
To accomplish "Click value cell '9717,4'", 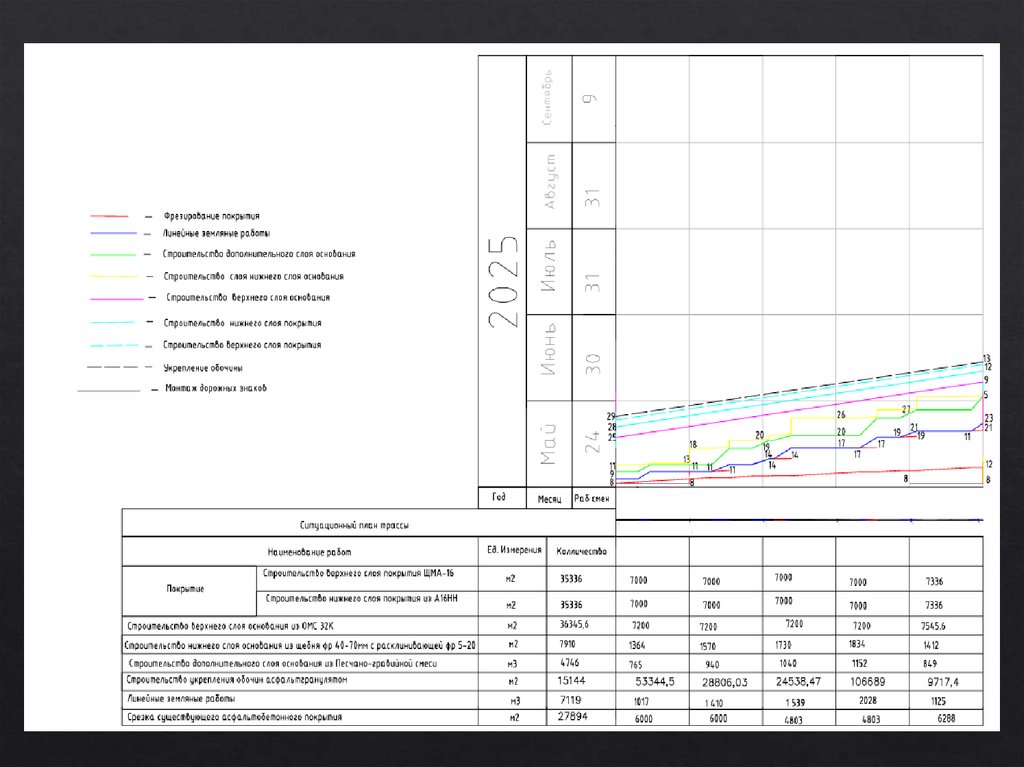I will tap(943, 682).
